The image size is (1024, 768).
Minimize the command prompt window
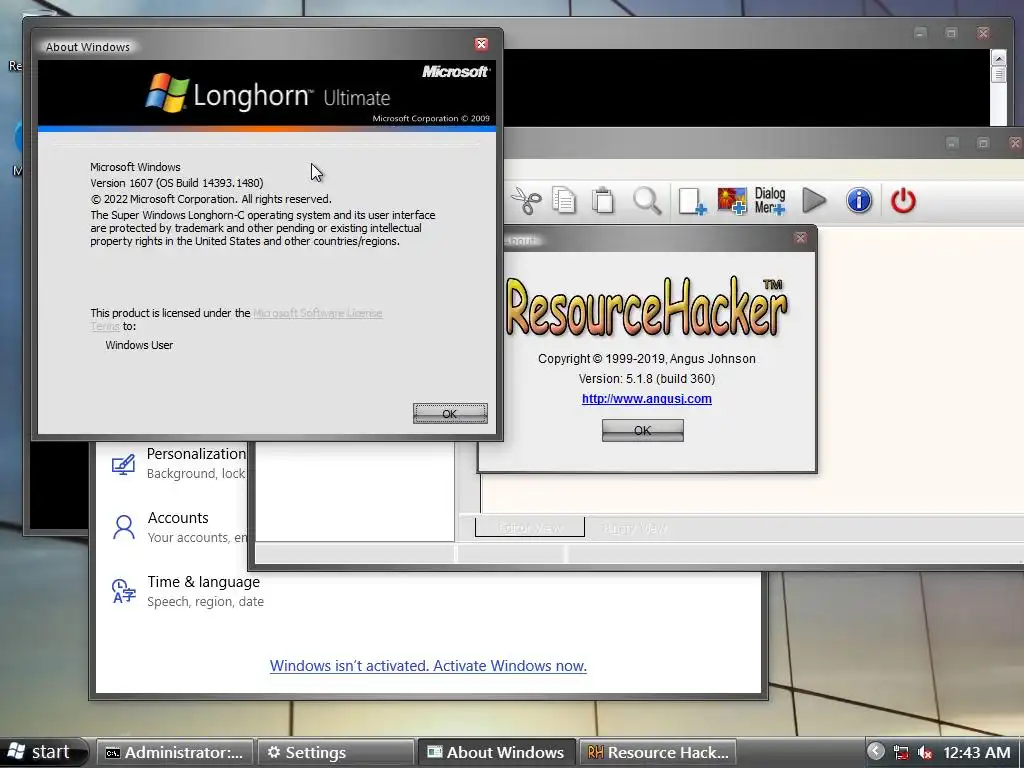pyautogui.click(x=920, y=33)
